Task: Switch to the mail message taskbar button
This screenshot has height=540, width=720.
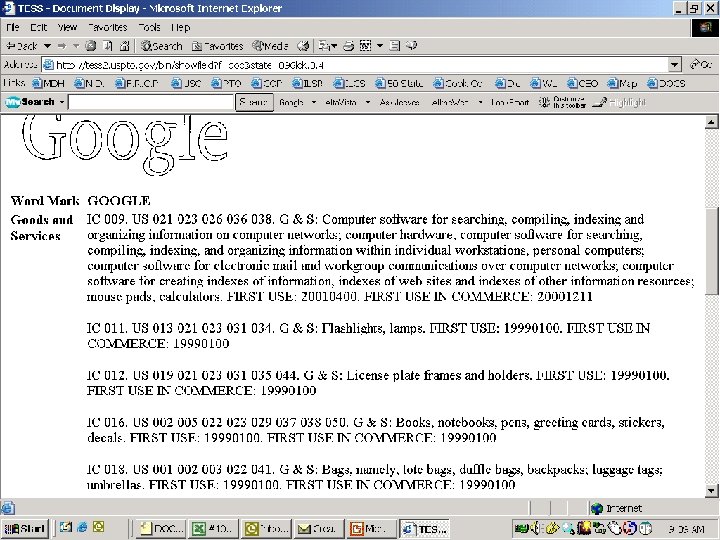Action: tap(319, 529)
